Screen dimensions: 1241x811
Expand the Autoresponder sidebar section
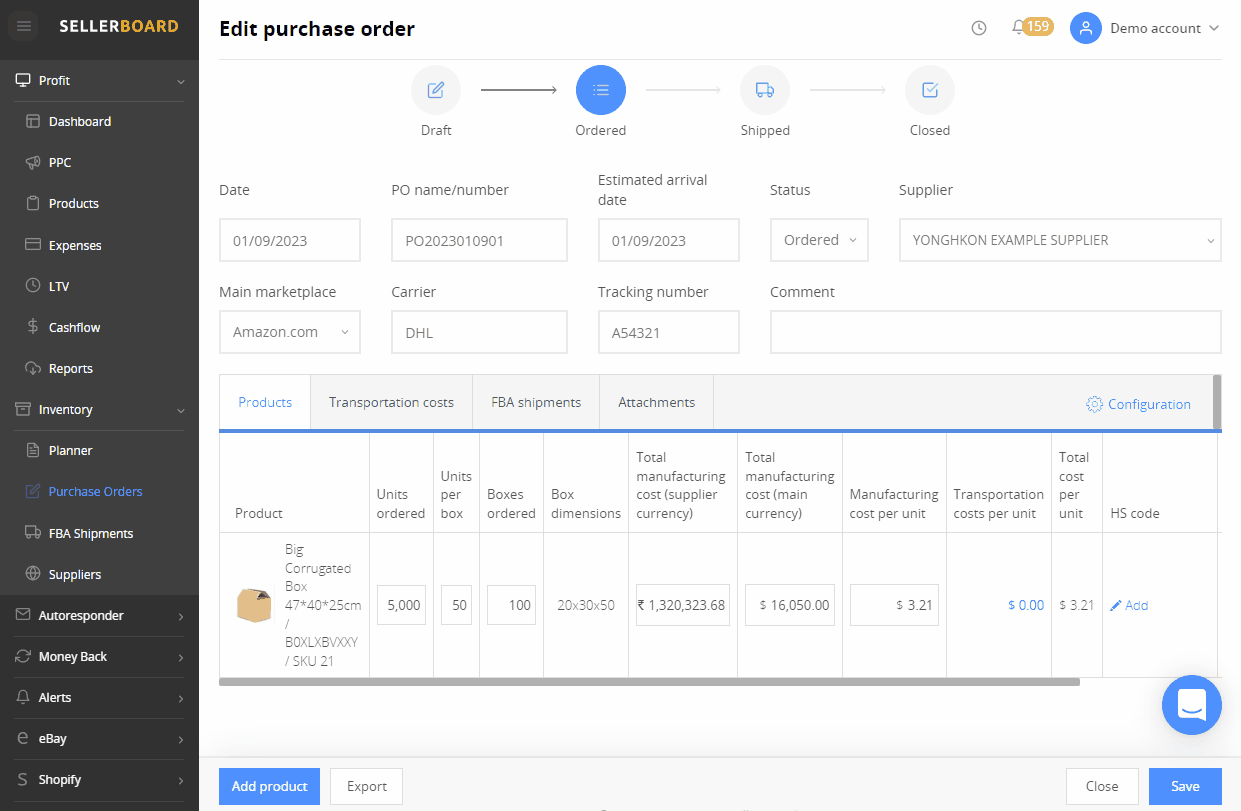pyautogui.click(x=100, y=615)
